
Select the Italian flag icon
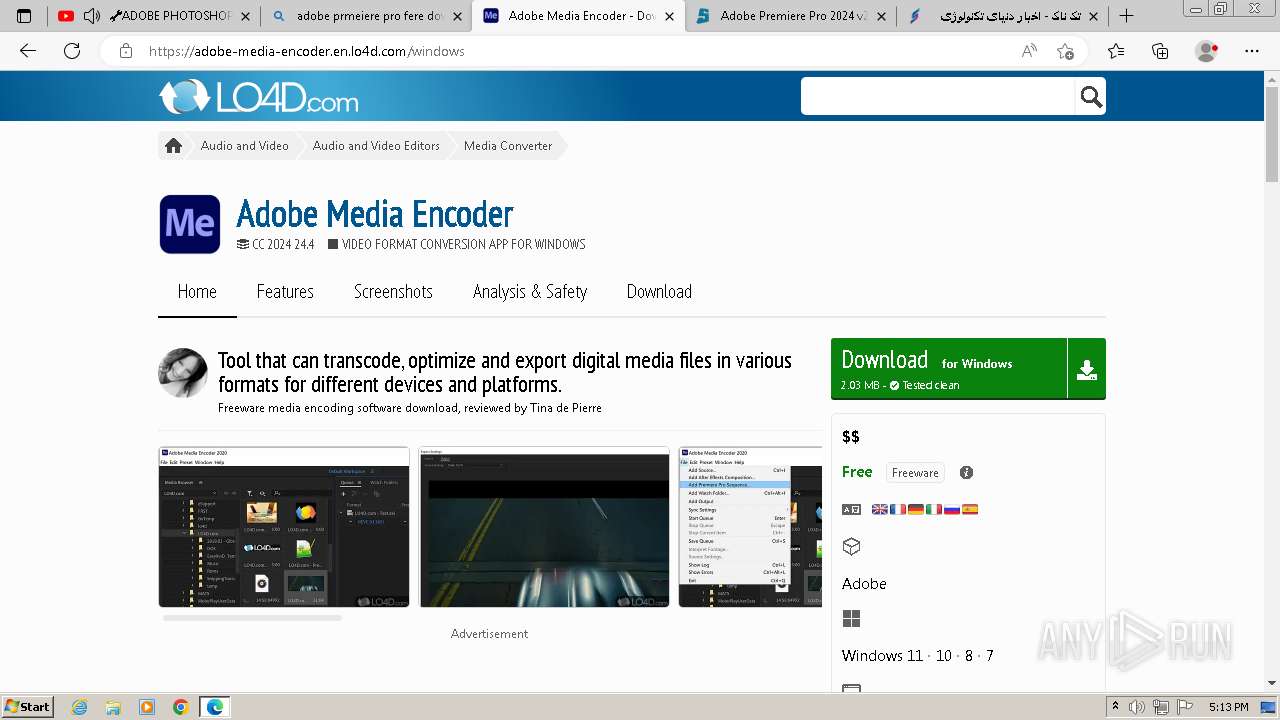[934, 509]
